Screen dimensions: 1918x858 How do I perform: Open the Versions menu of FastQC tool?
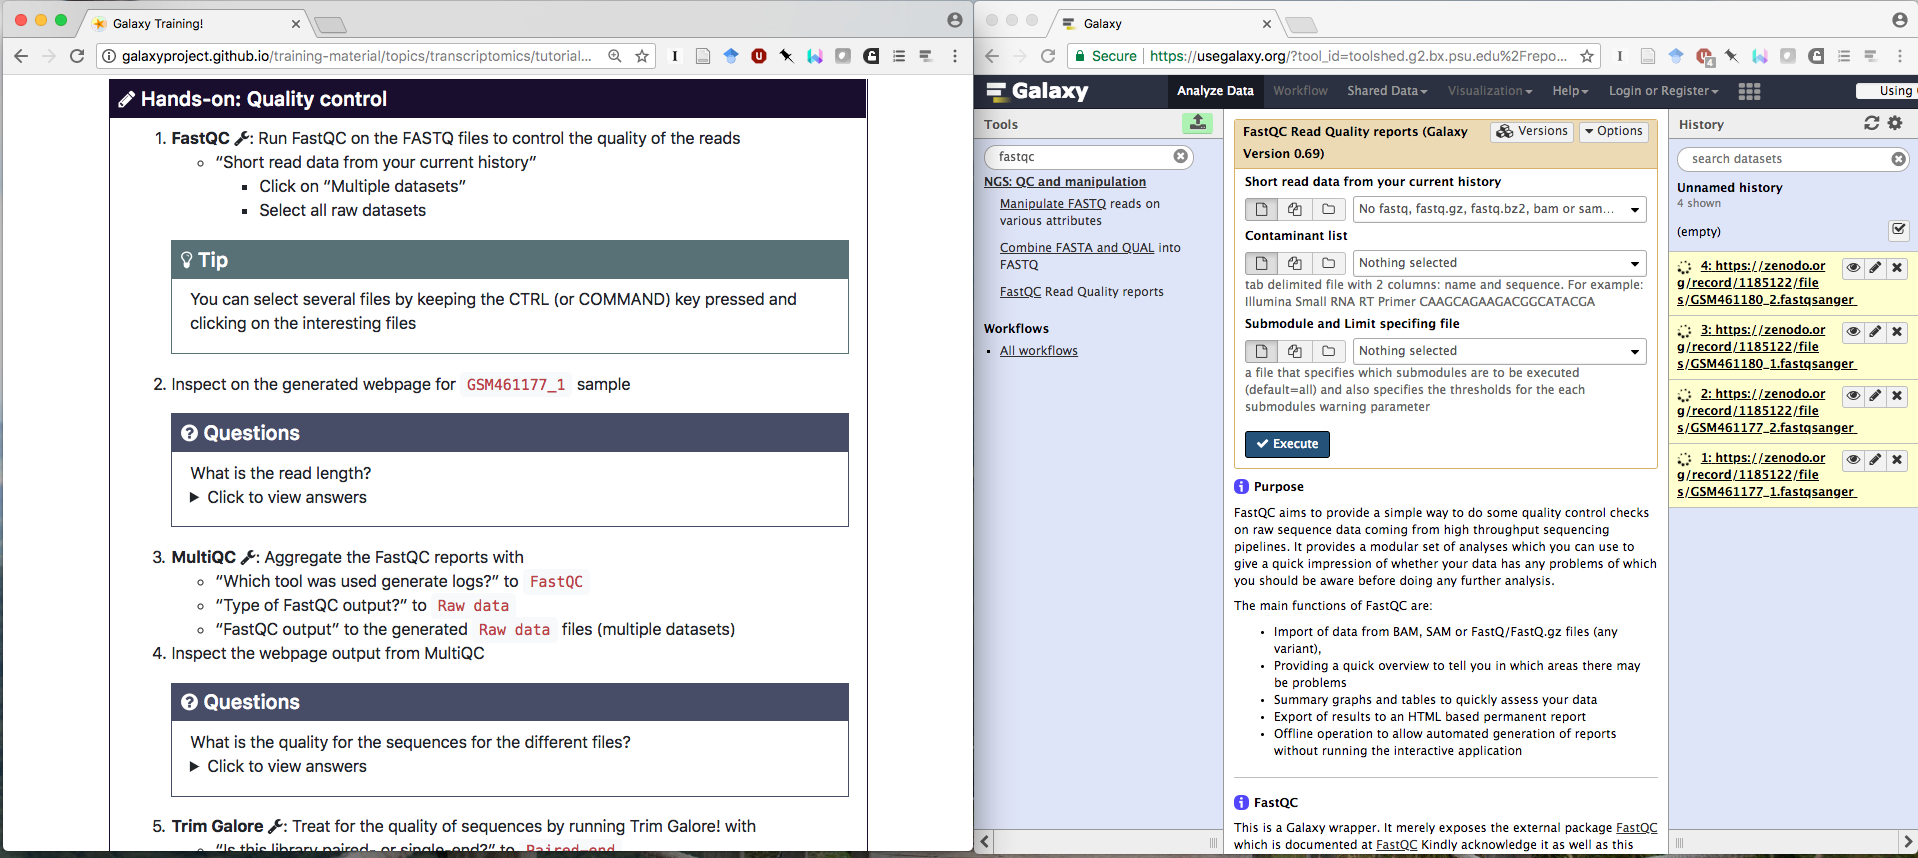point(1532,131)
